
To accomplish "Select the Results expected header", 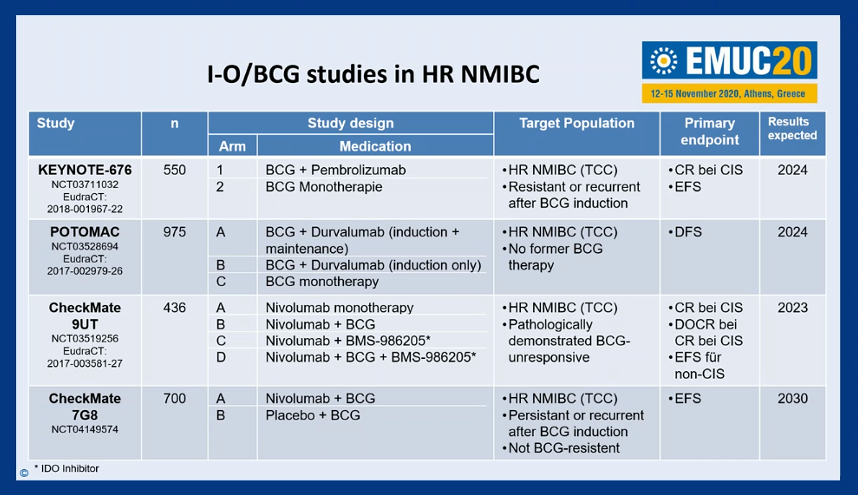I will (x=792, y=129).
